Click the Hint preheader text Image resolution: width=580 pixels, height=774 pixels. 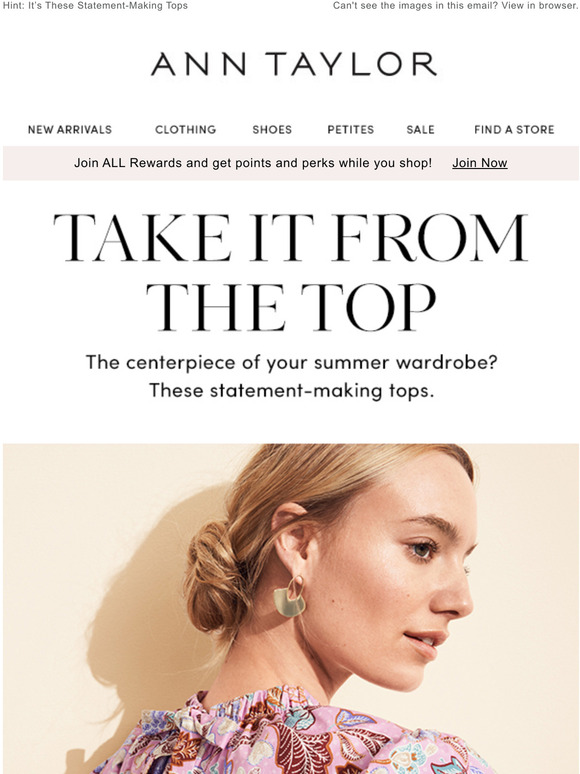pos(95,6)
